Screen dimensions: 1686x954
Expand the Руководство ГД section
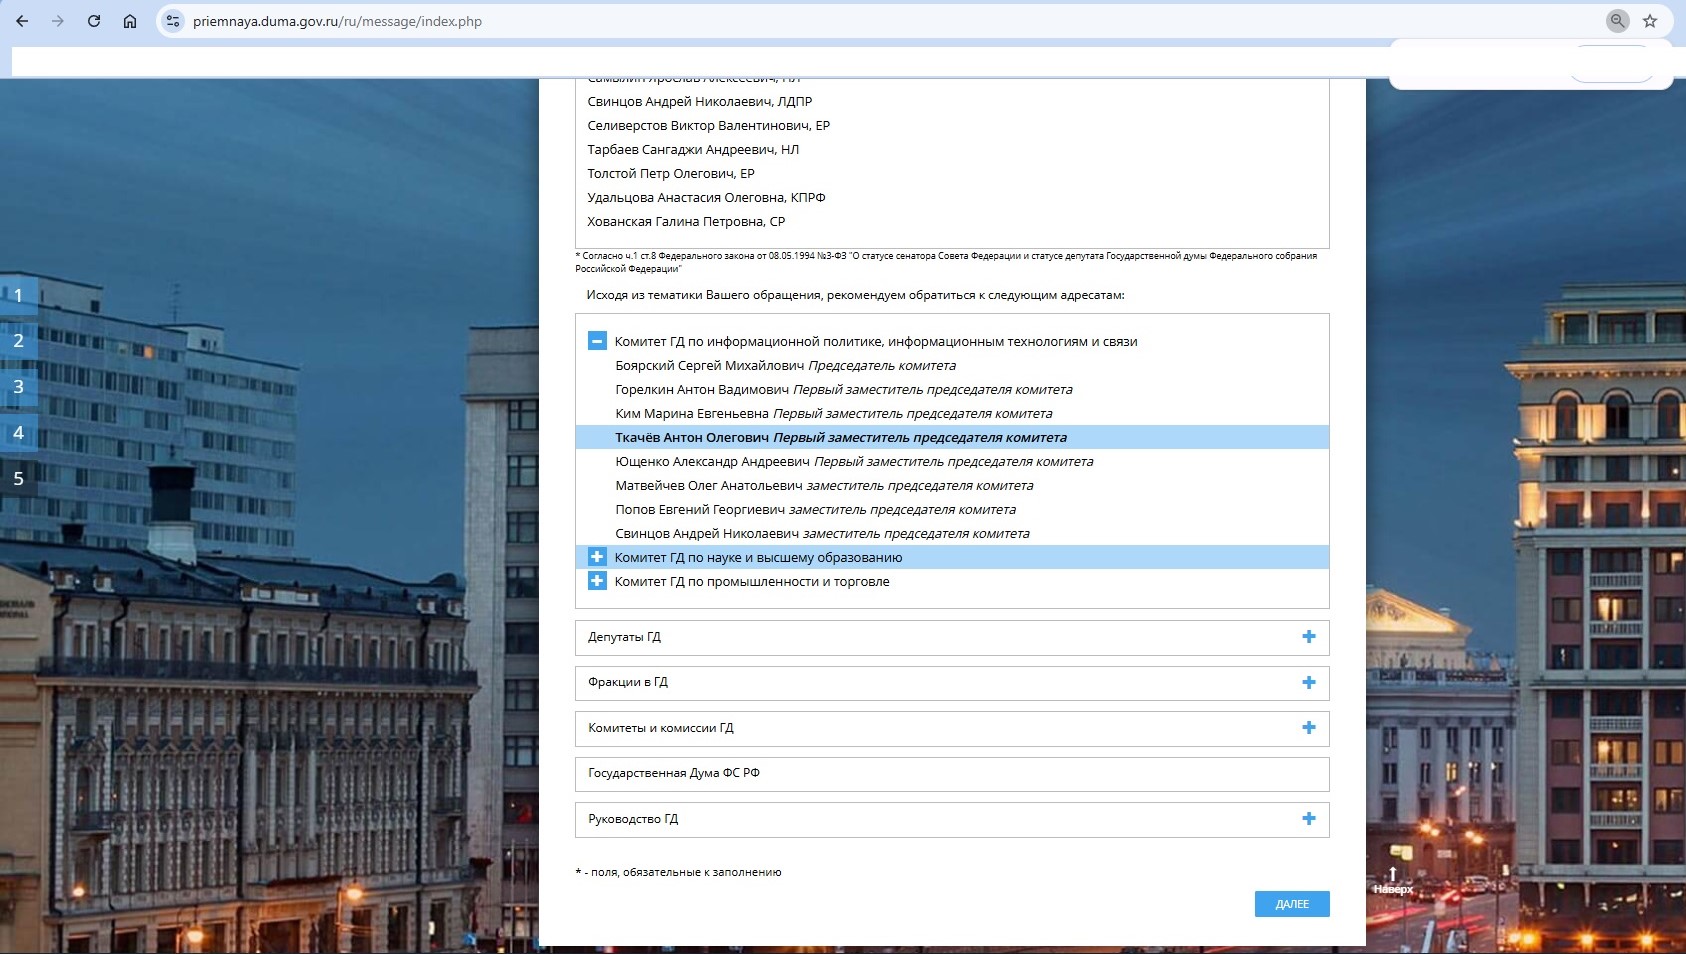pyautogui.click(x=1308, y=819)
